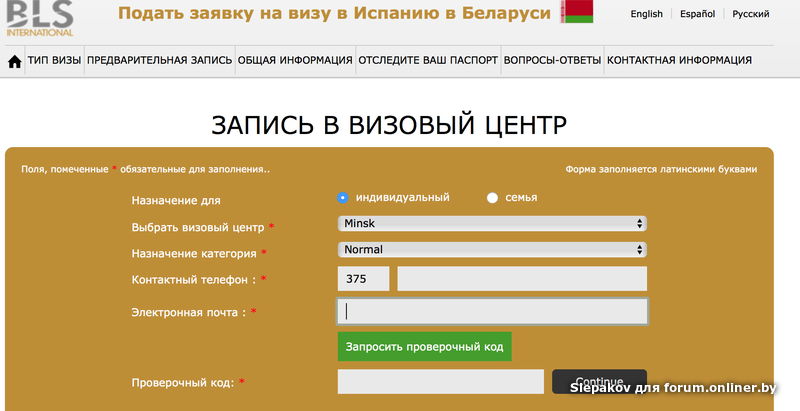Select the 'индивидуальный' radio button
The width and height of the screenshot is (800, 411).
[343, 197]
